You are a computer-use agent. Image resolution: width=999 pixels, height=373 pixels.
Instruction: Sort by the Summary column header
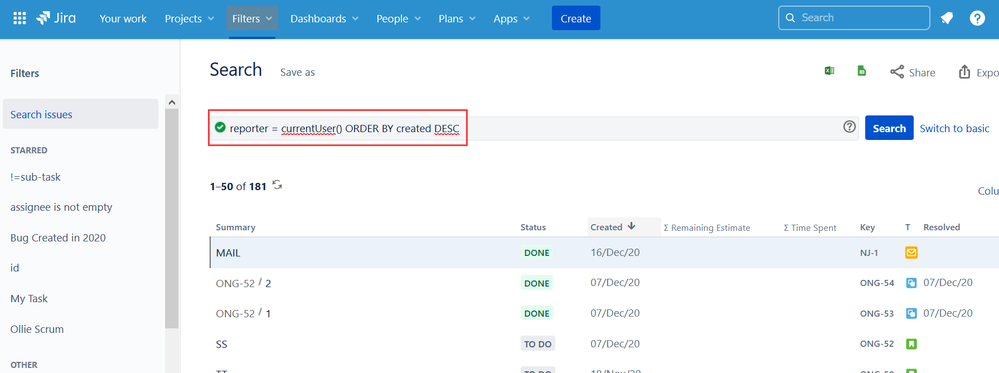235,228
